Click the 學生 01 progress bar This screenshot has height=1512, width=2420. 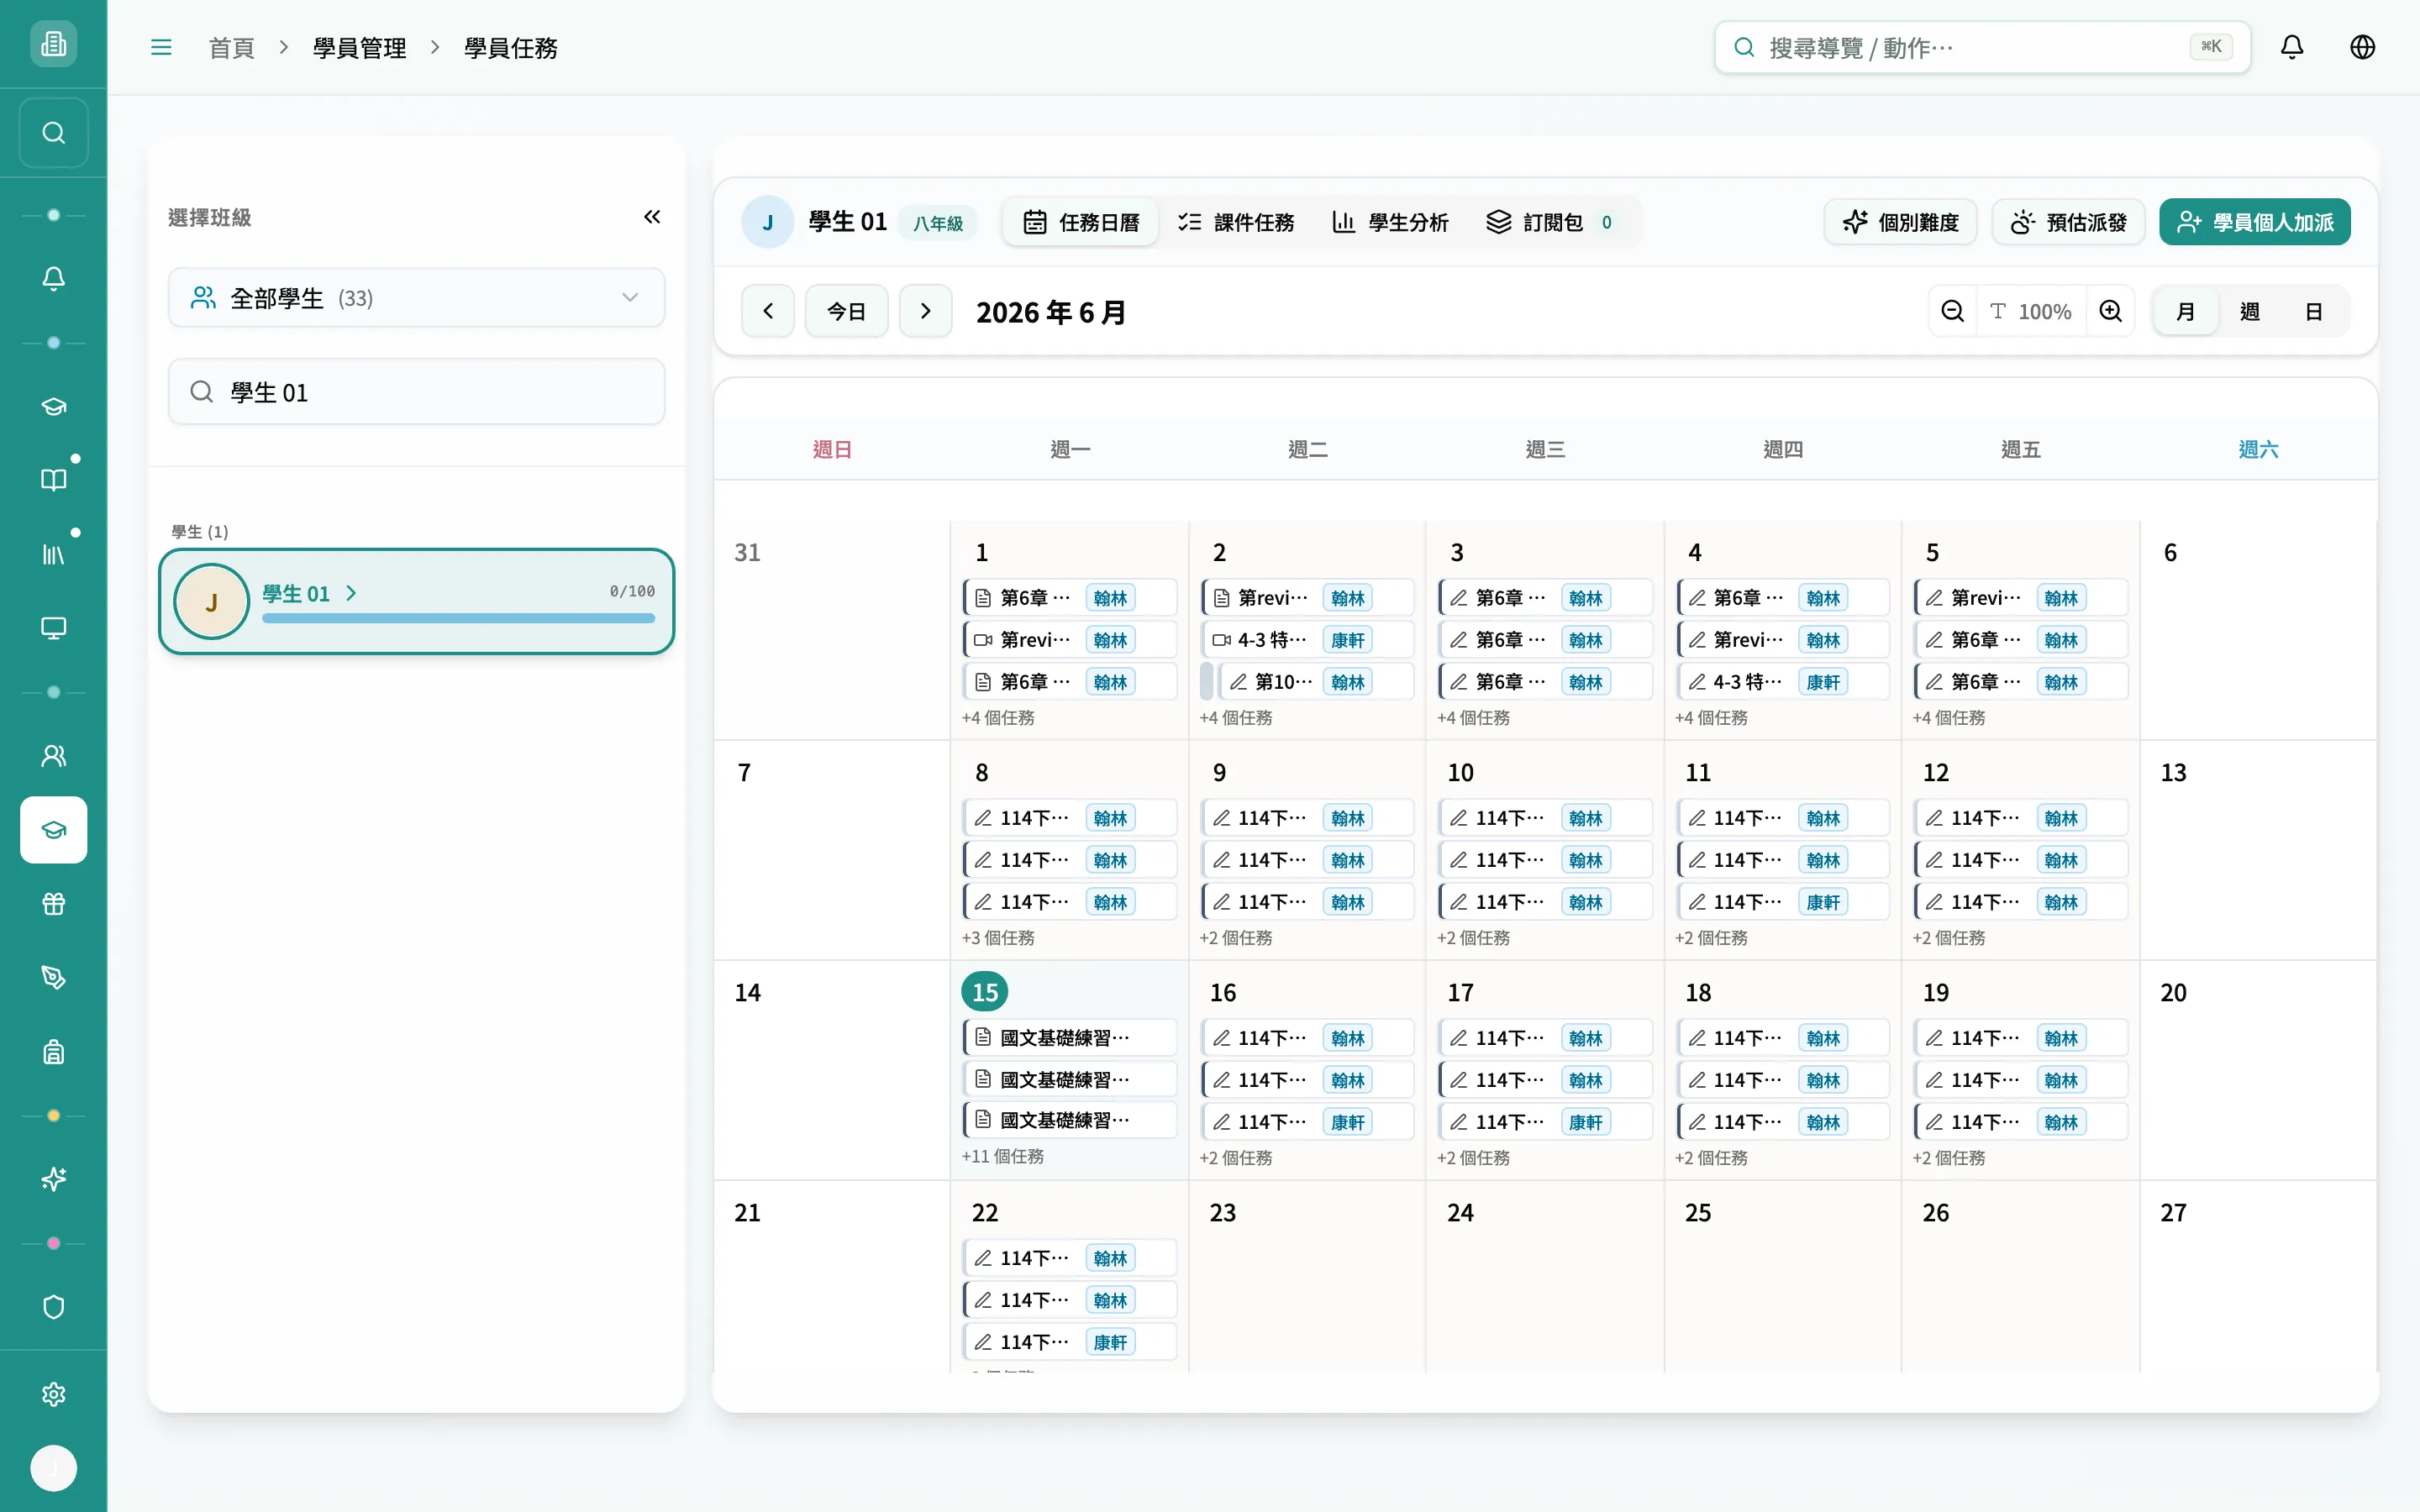(458, 619)
